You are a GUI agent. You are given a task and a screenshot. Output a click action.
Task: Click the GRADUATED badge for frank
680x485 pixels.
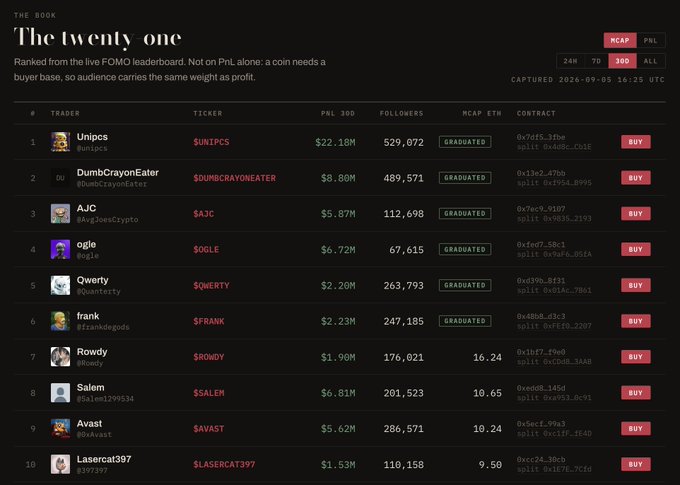(465, 321)
